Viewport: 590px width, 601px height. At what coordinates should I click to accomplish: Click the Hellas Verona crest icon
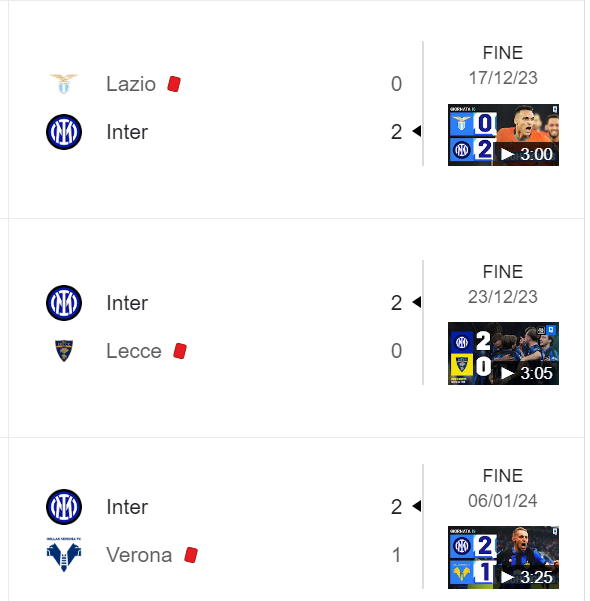click(x=64, y=555)
